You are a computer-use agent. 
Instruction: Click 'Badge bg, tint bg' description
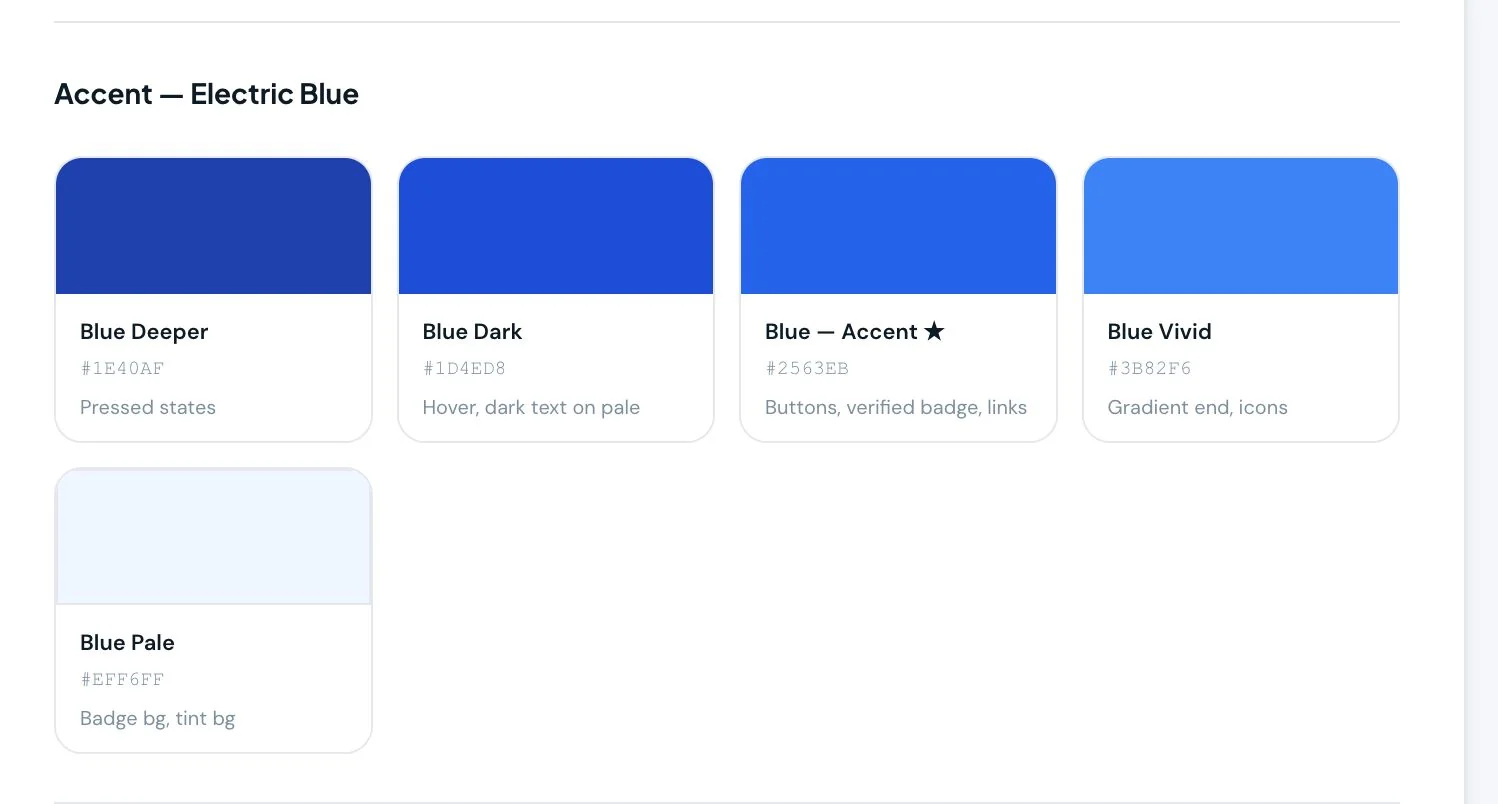(157, 719)
